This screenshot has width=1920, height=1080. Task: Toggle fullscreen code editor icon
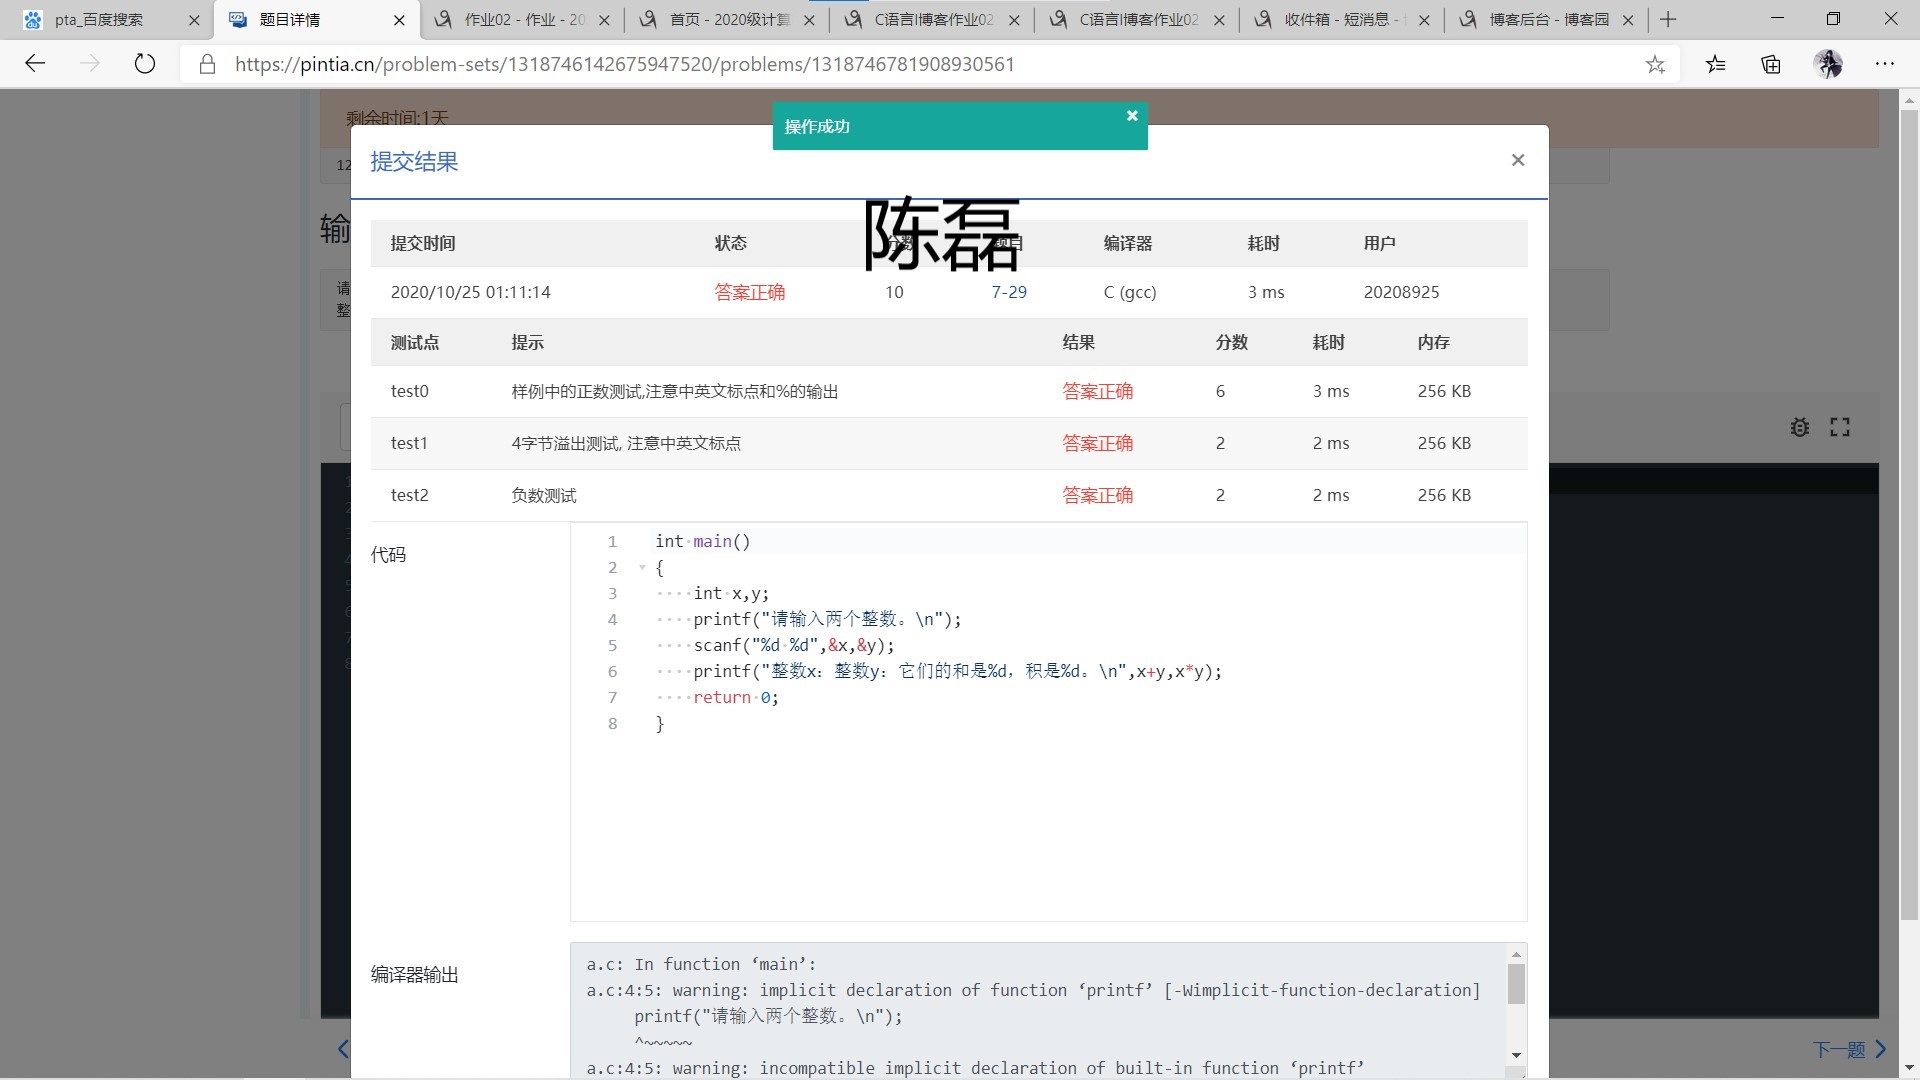tap(1840, 428)
